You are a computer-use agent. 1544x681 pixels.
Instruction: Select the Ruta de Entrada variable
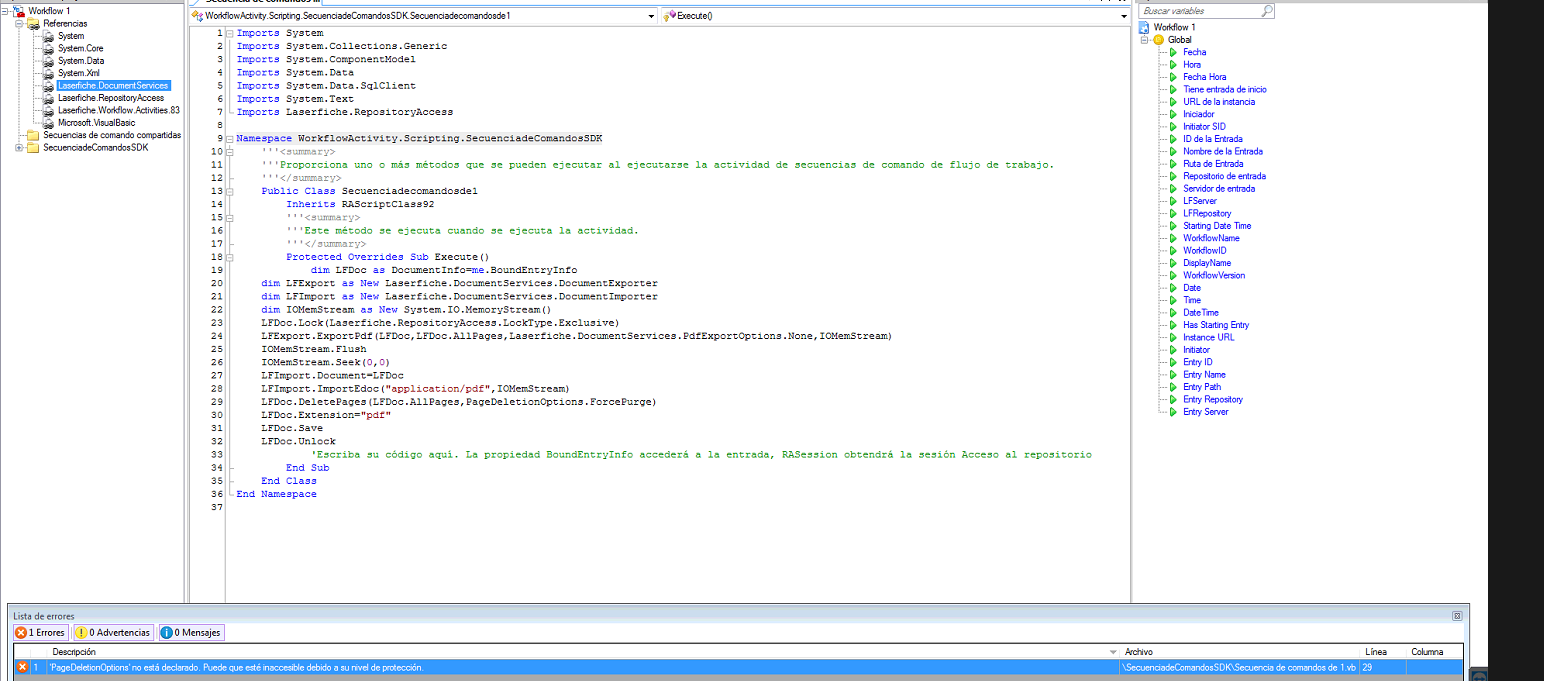point(1213,164)
